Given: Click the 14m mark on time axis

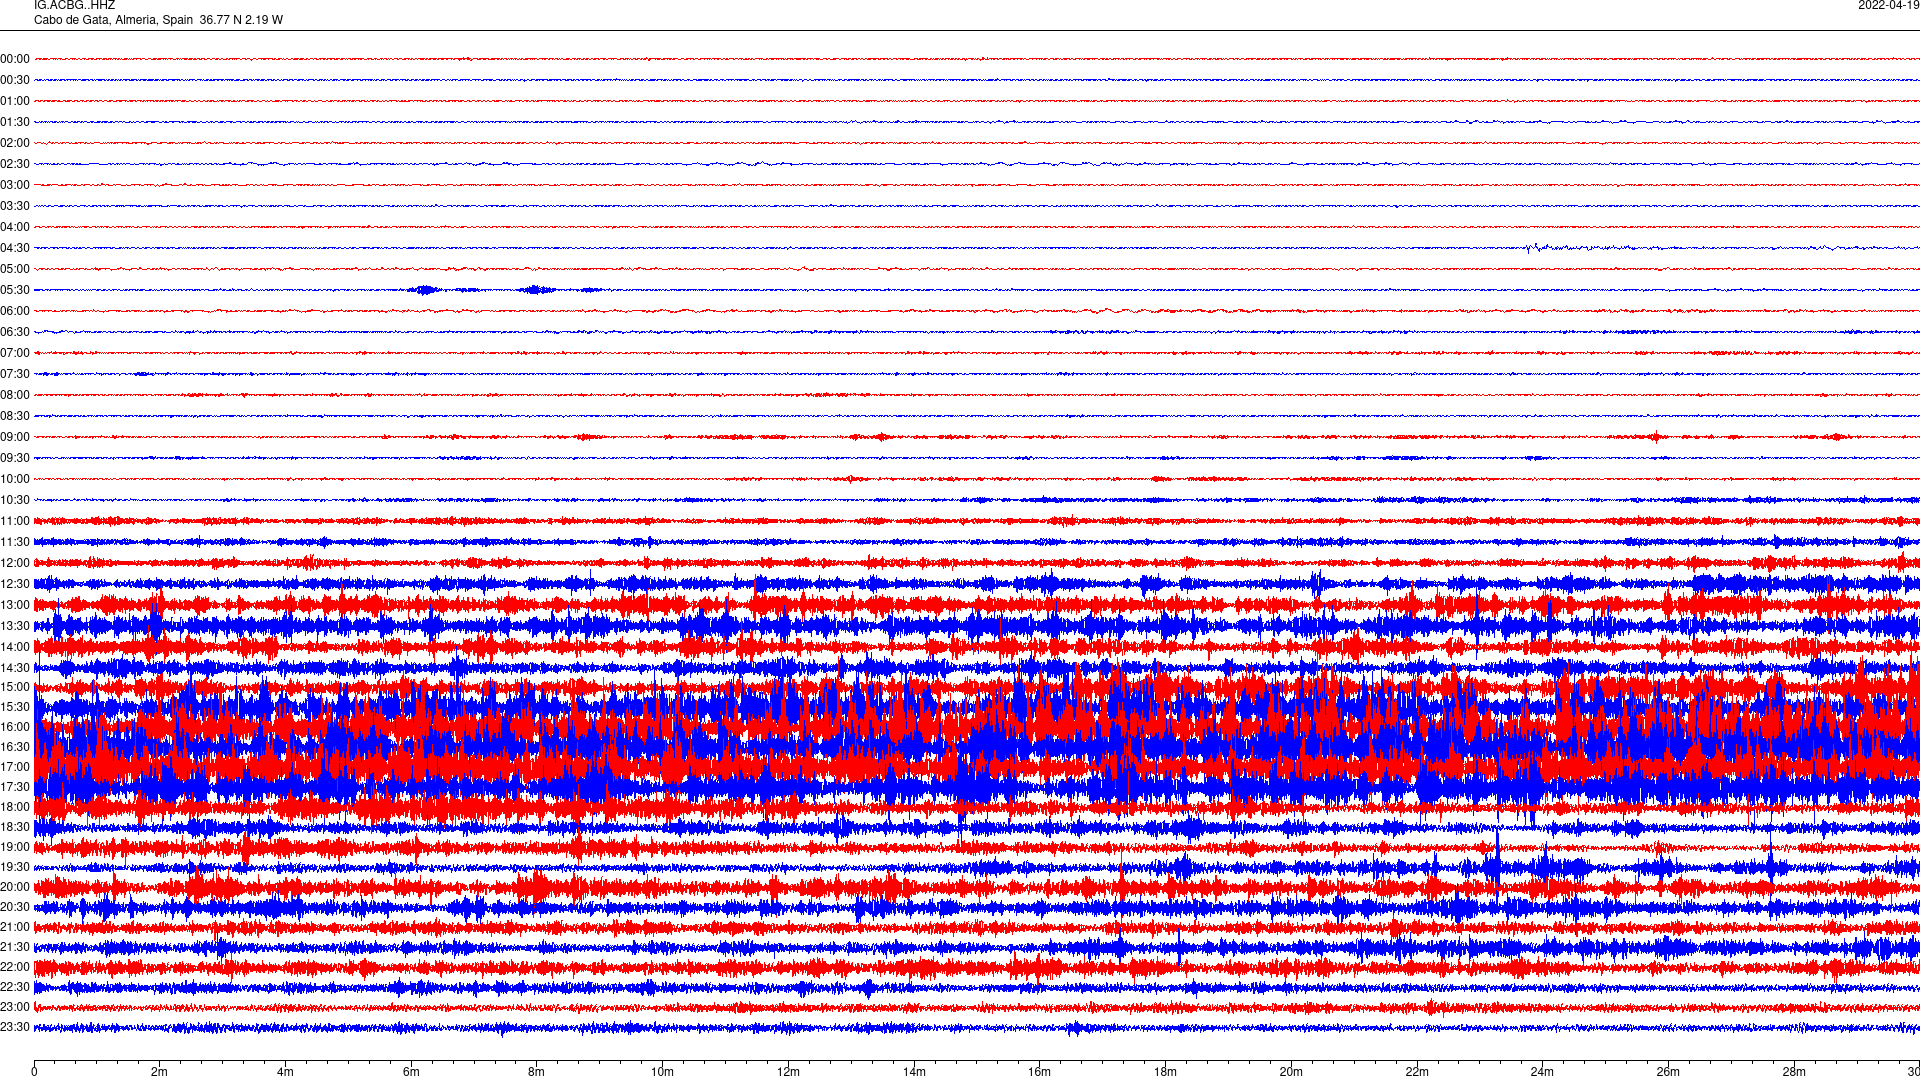Looking at the screenshot, I should 914,1072.
